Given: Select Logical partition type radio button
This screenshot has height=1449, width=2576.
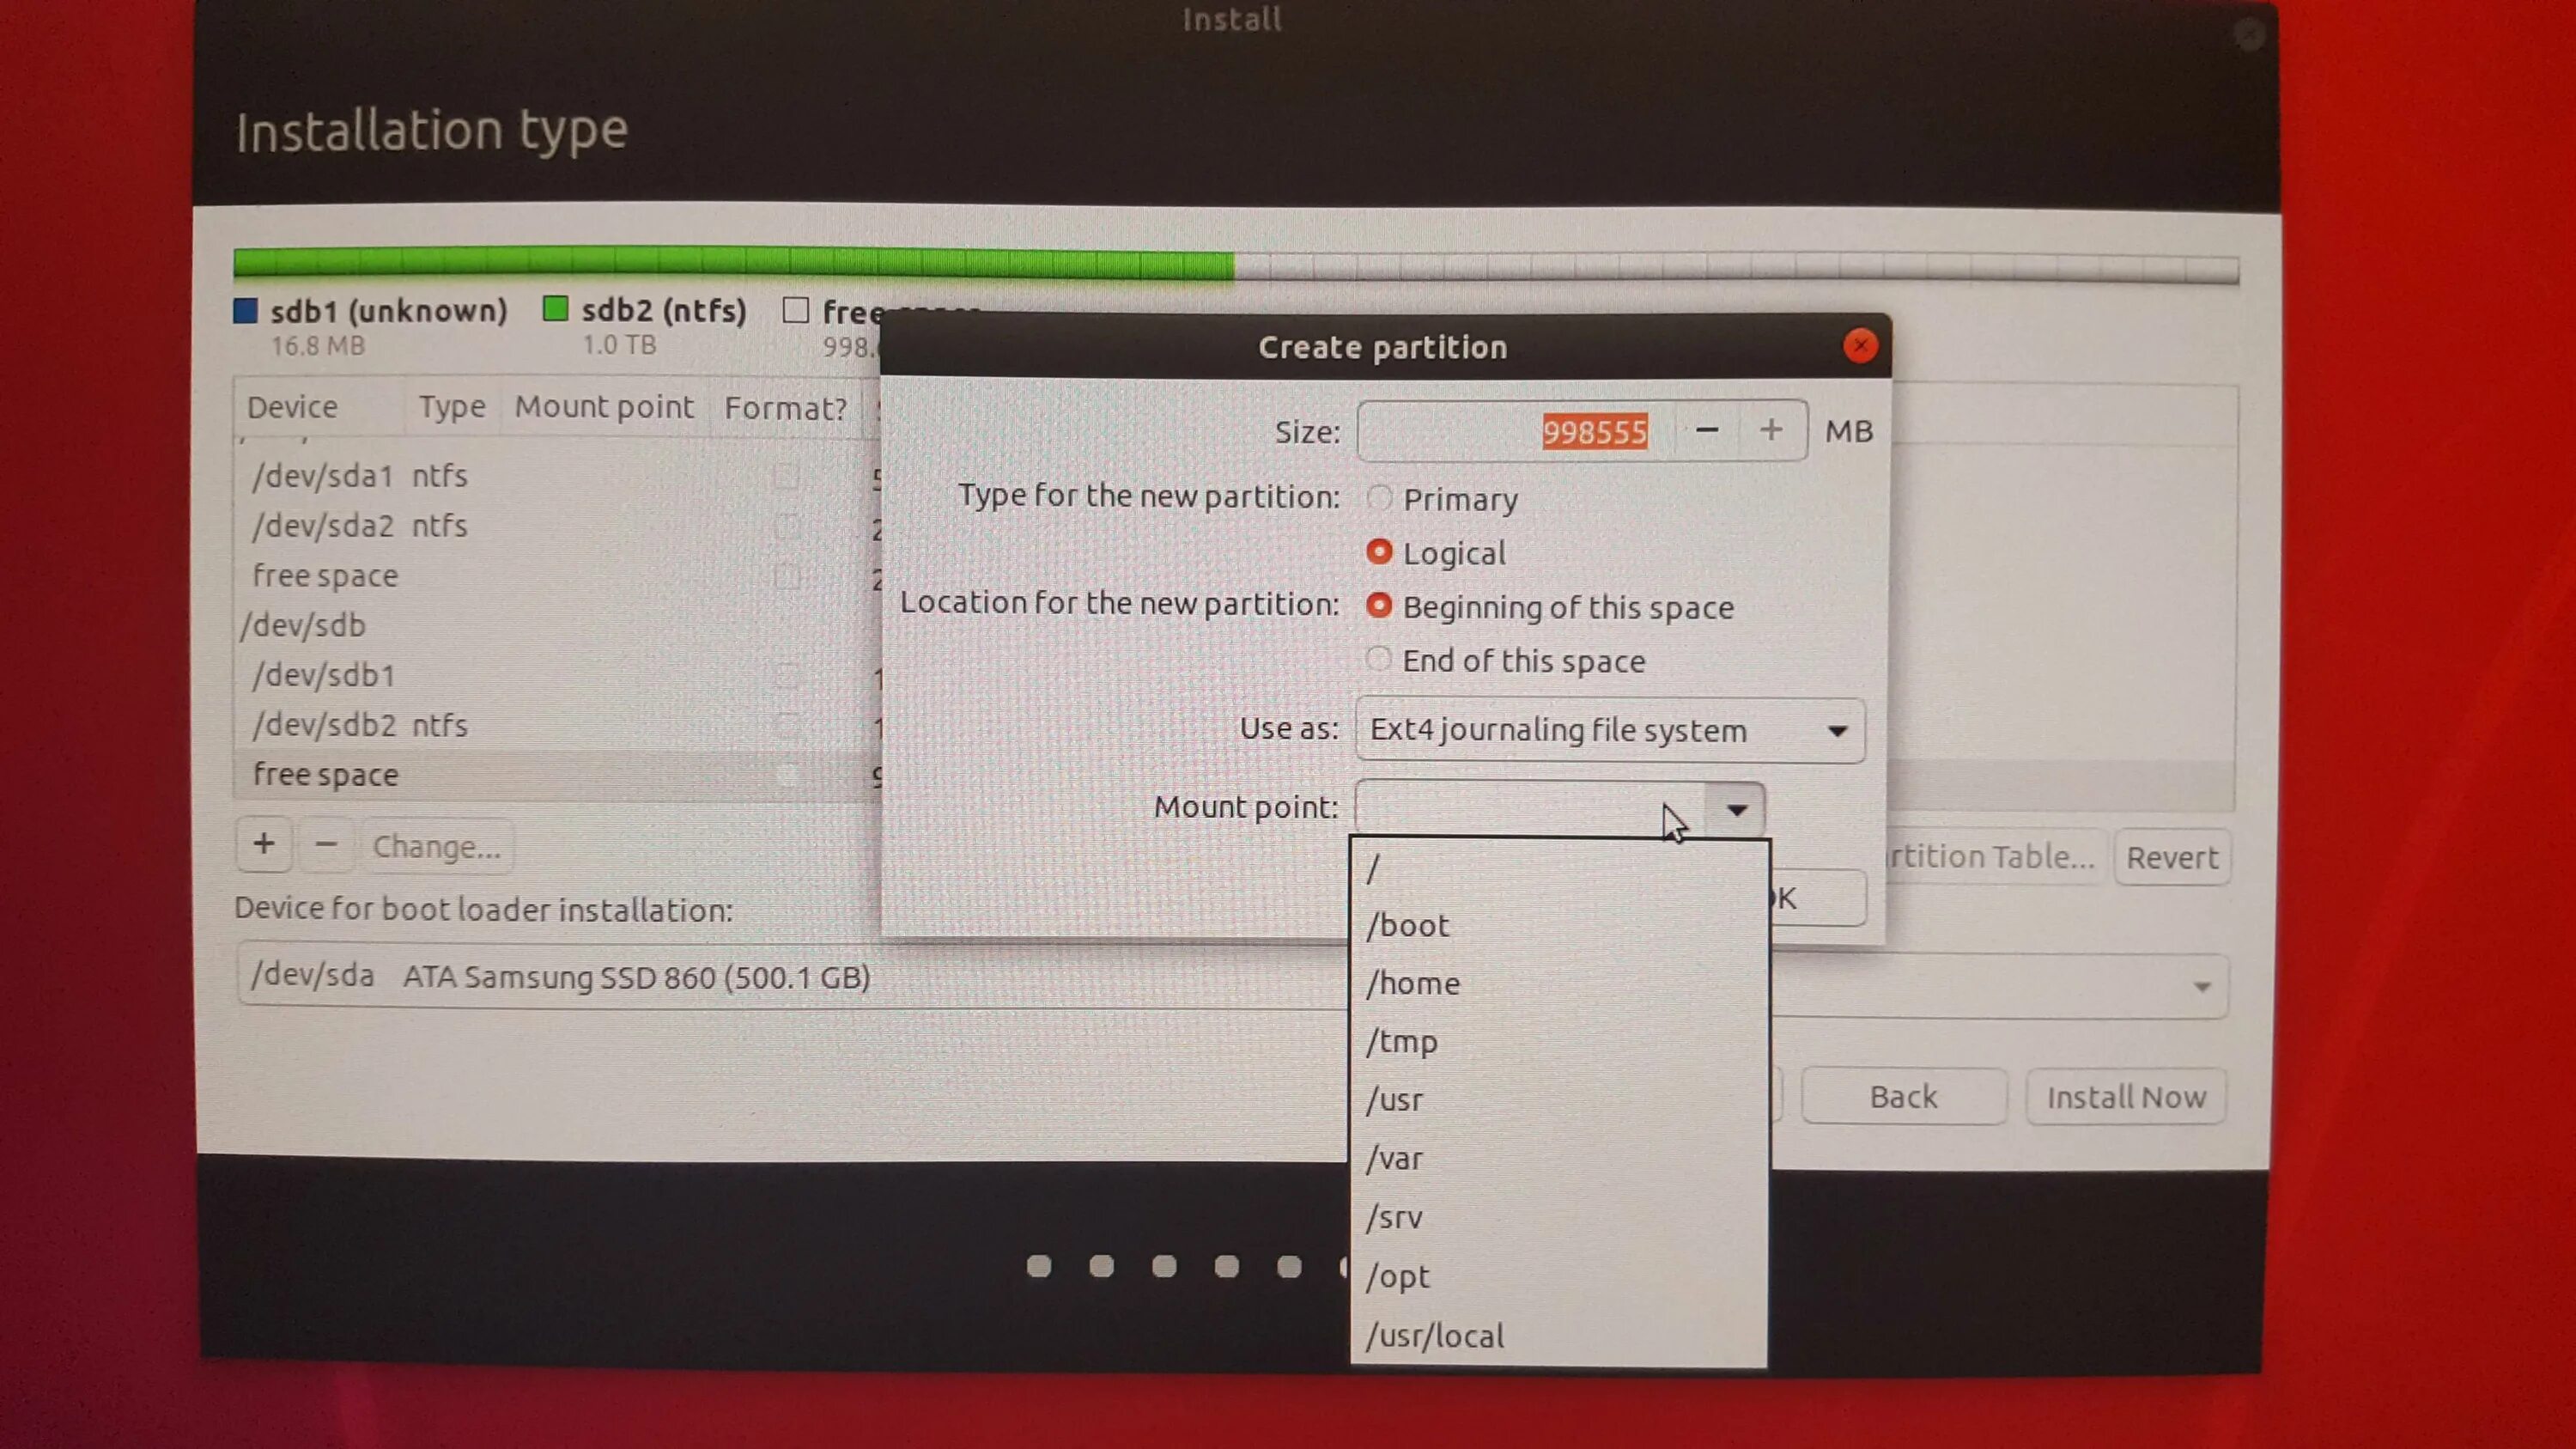Looking at the screenshot, I should [1378, 552].
